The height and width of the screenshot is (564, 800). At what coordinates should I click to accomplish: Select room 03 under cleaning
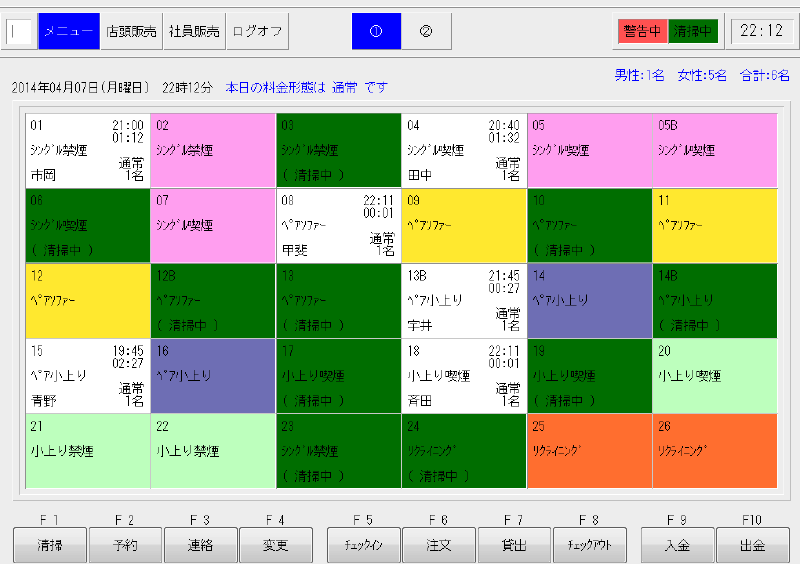pos(339,151)
